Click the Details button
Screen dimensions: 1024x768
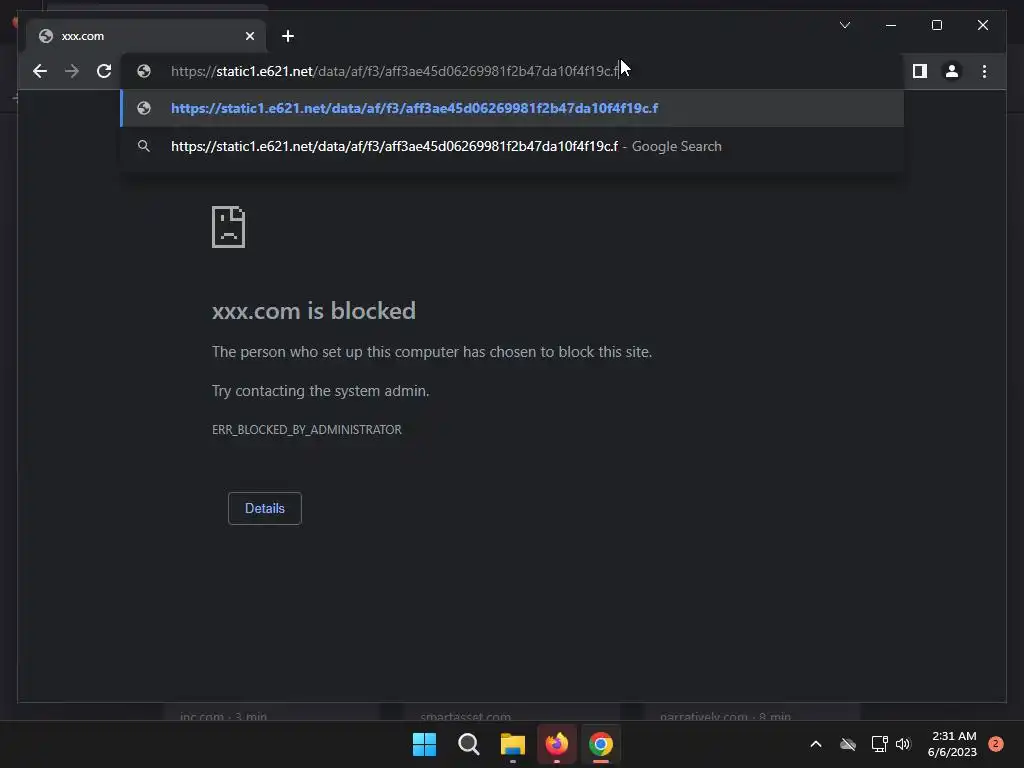(264, 508)
